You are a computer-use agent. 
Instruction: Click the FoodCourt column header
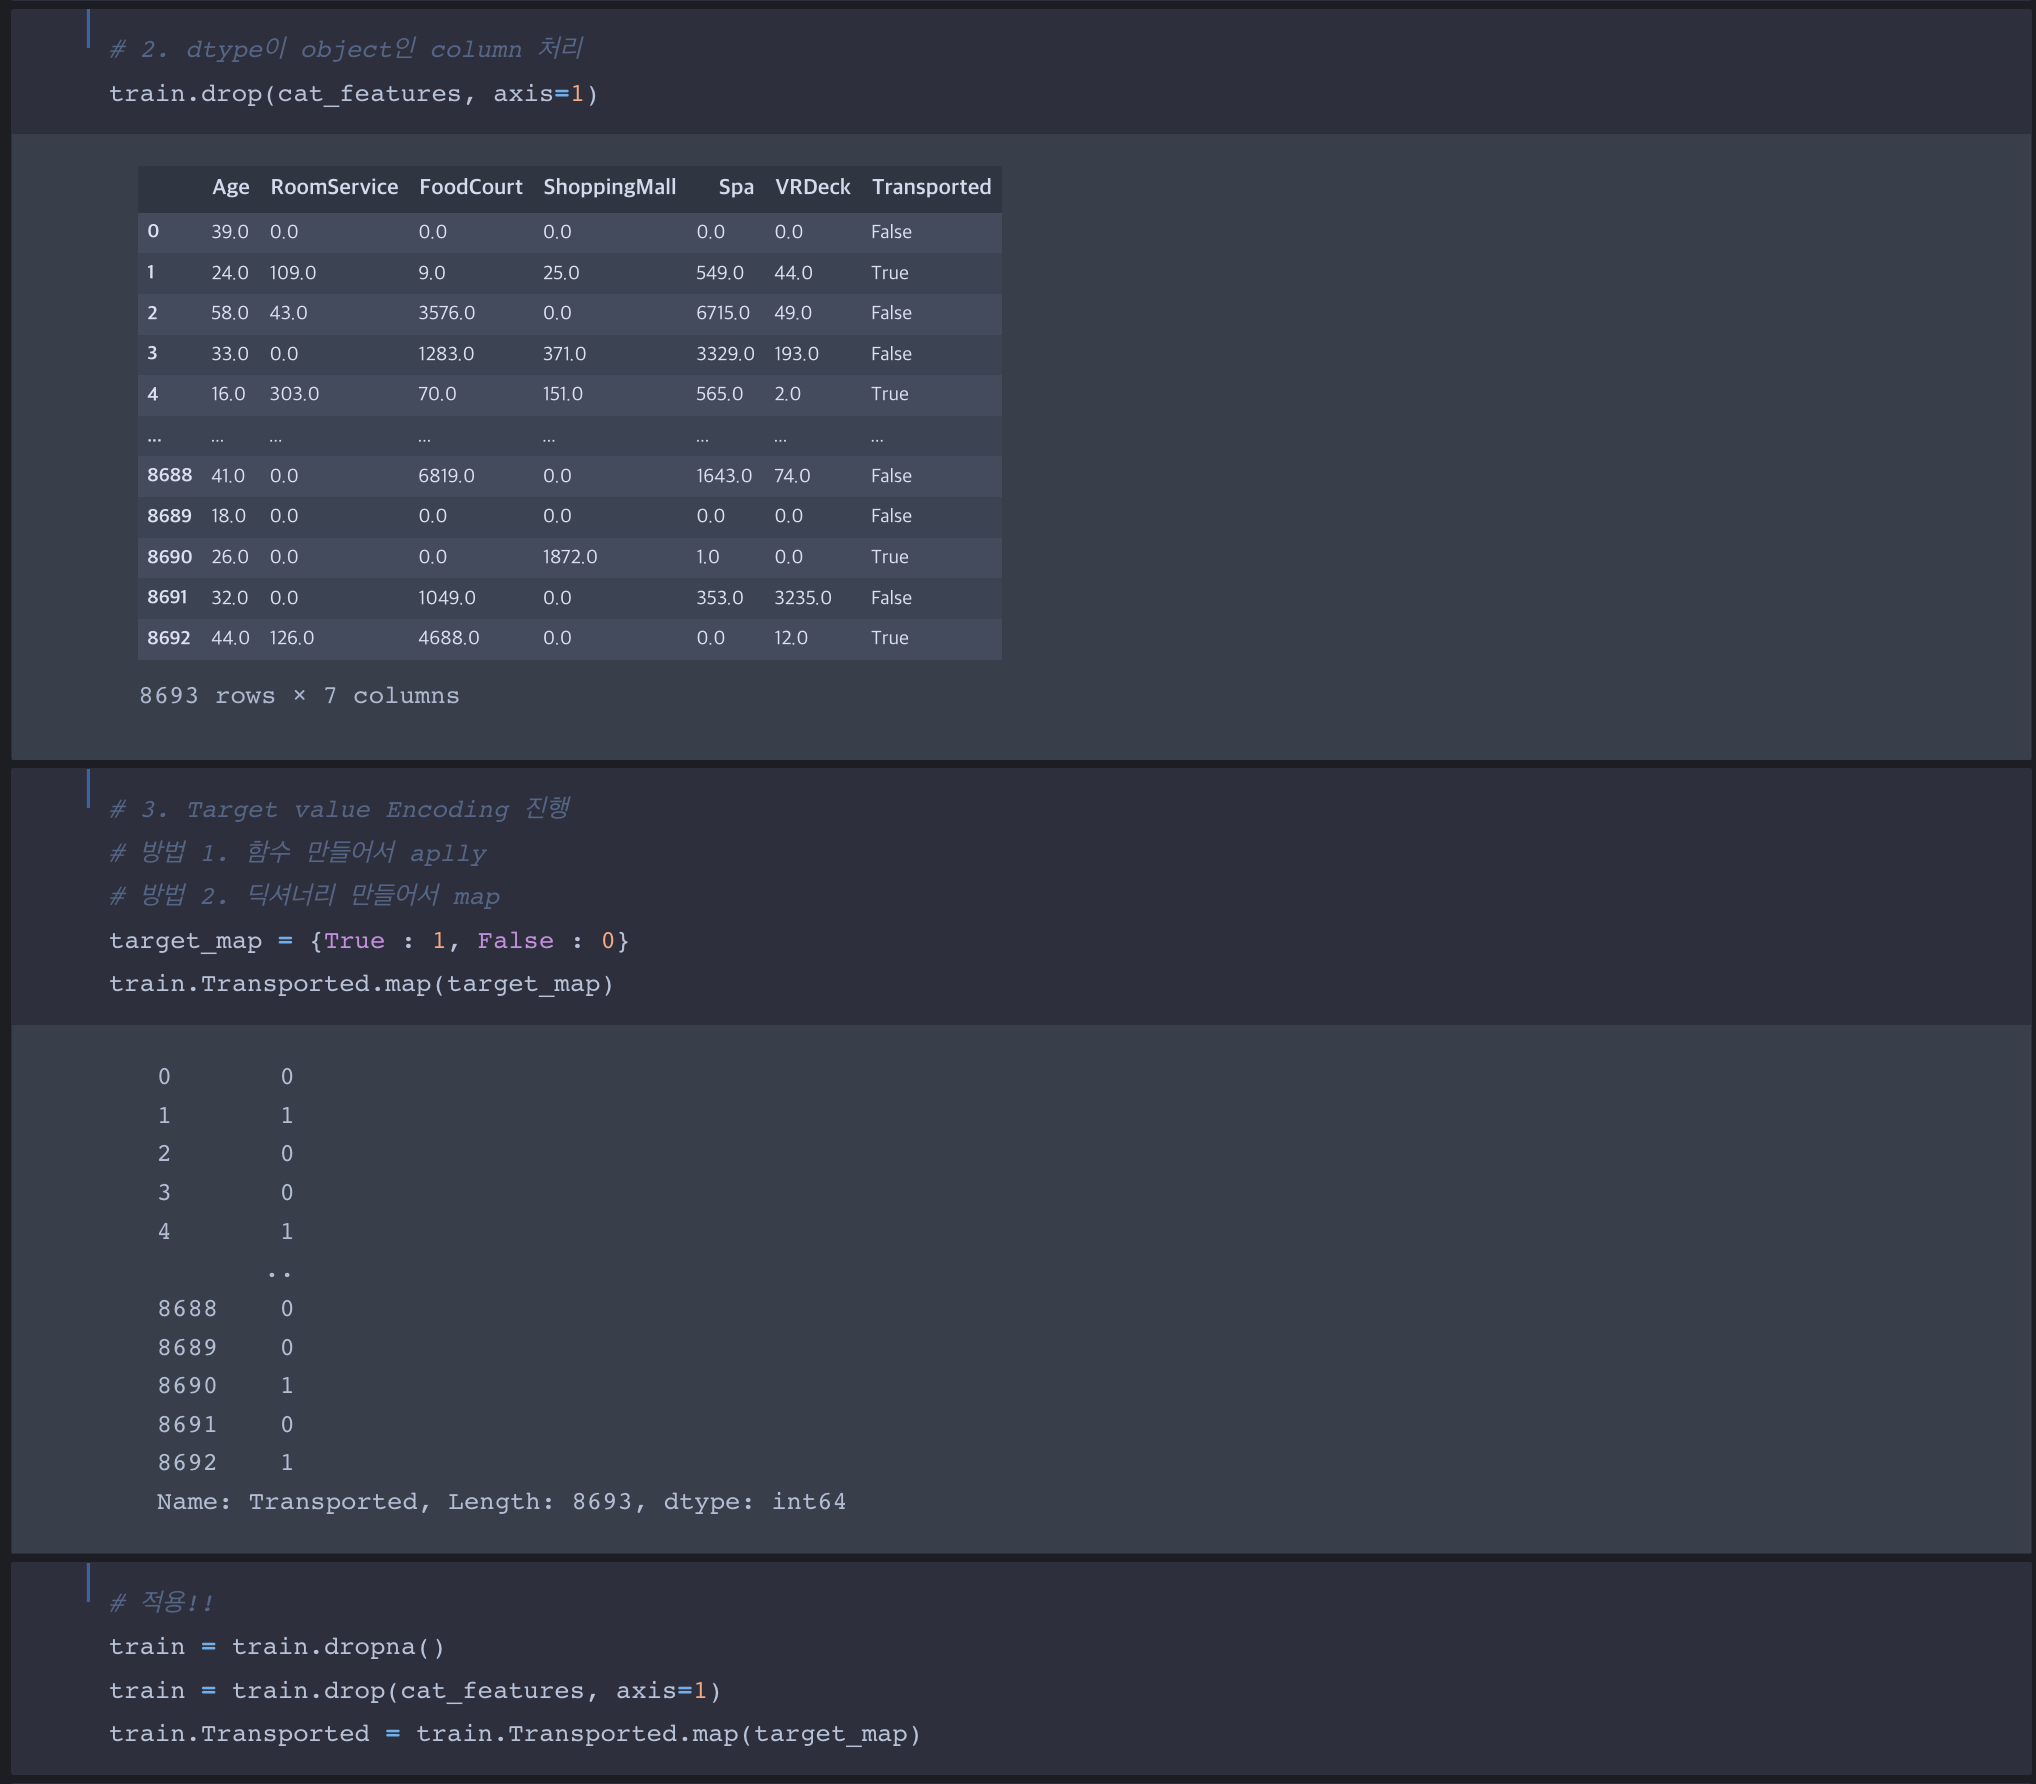point(470,187)
